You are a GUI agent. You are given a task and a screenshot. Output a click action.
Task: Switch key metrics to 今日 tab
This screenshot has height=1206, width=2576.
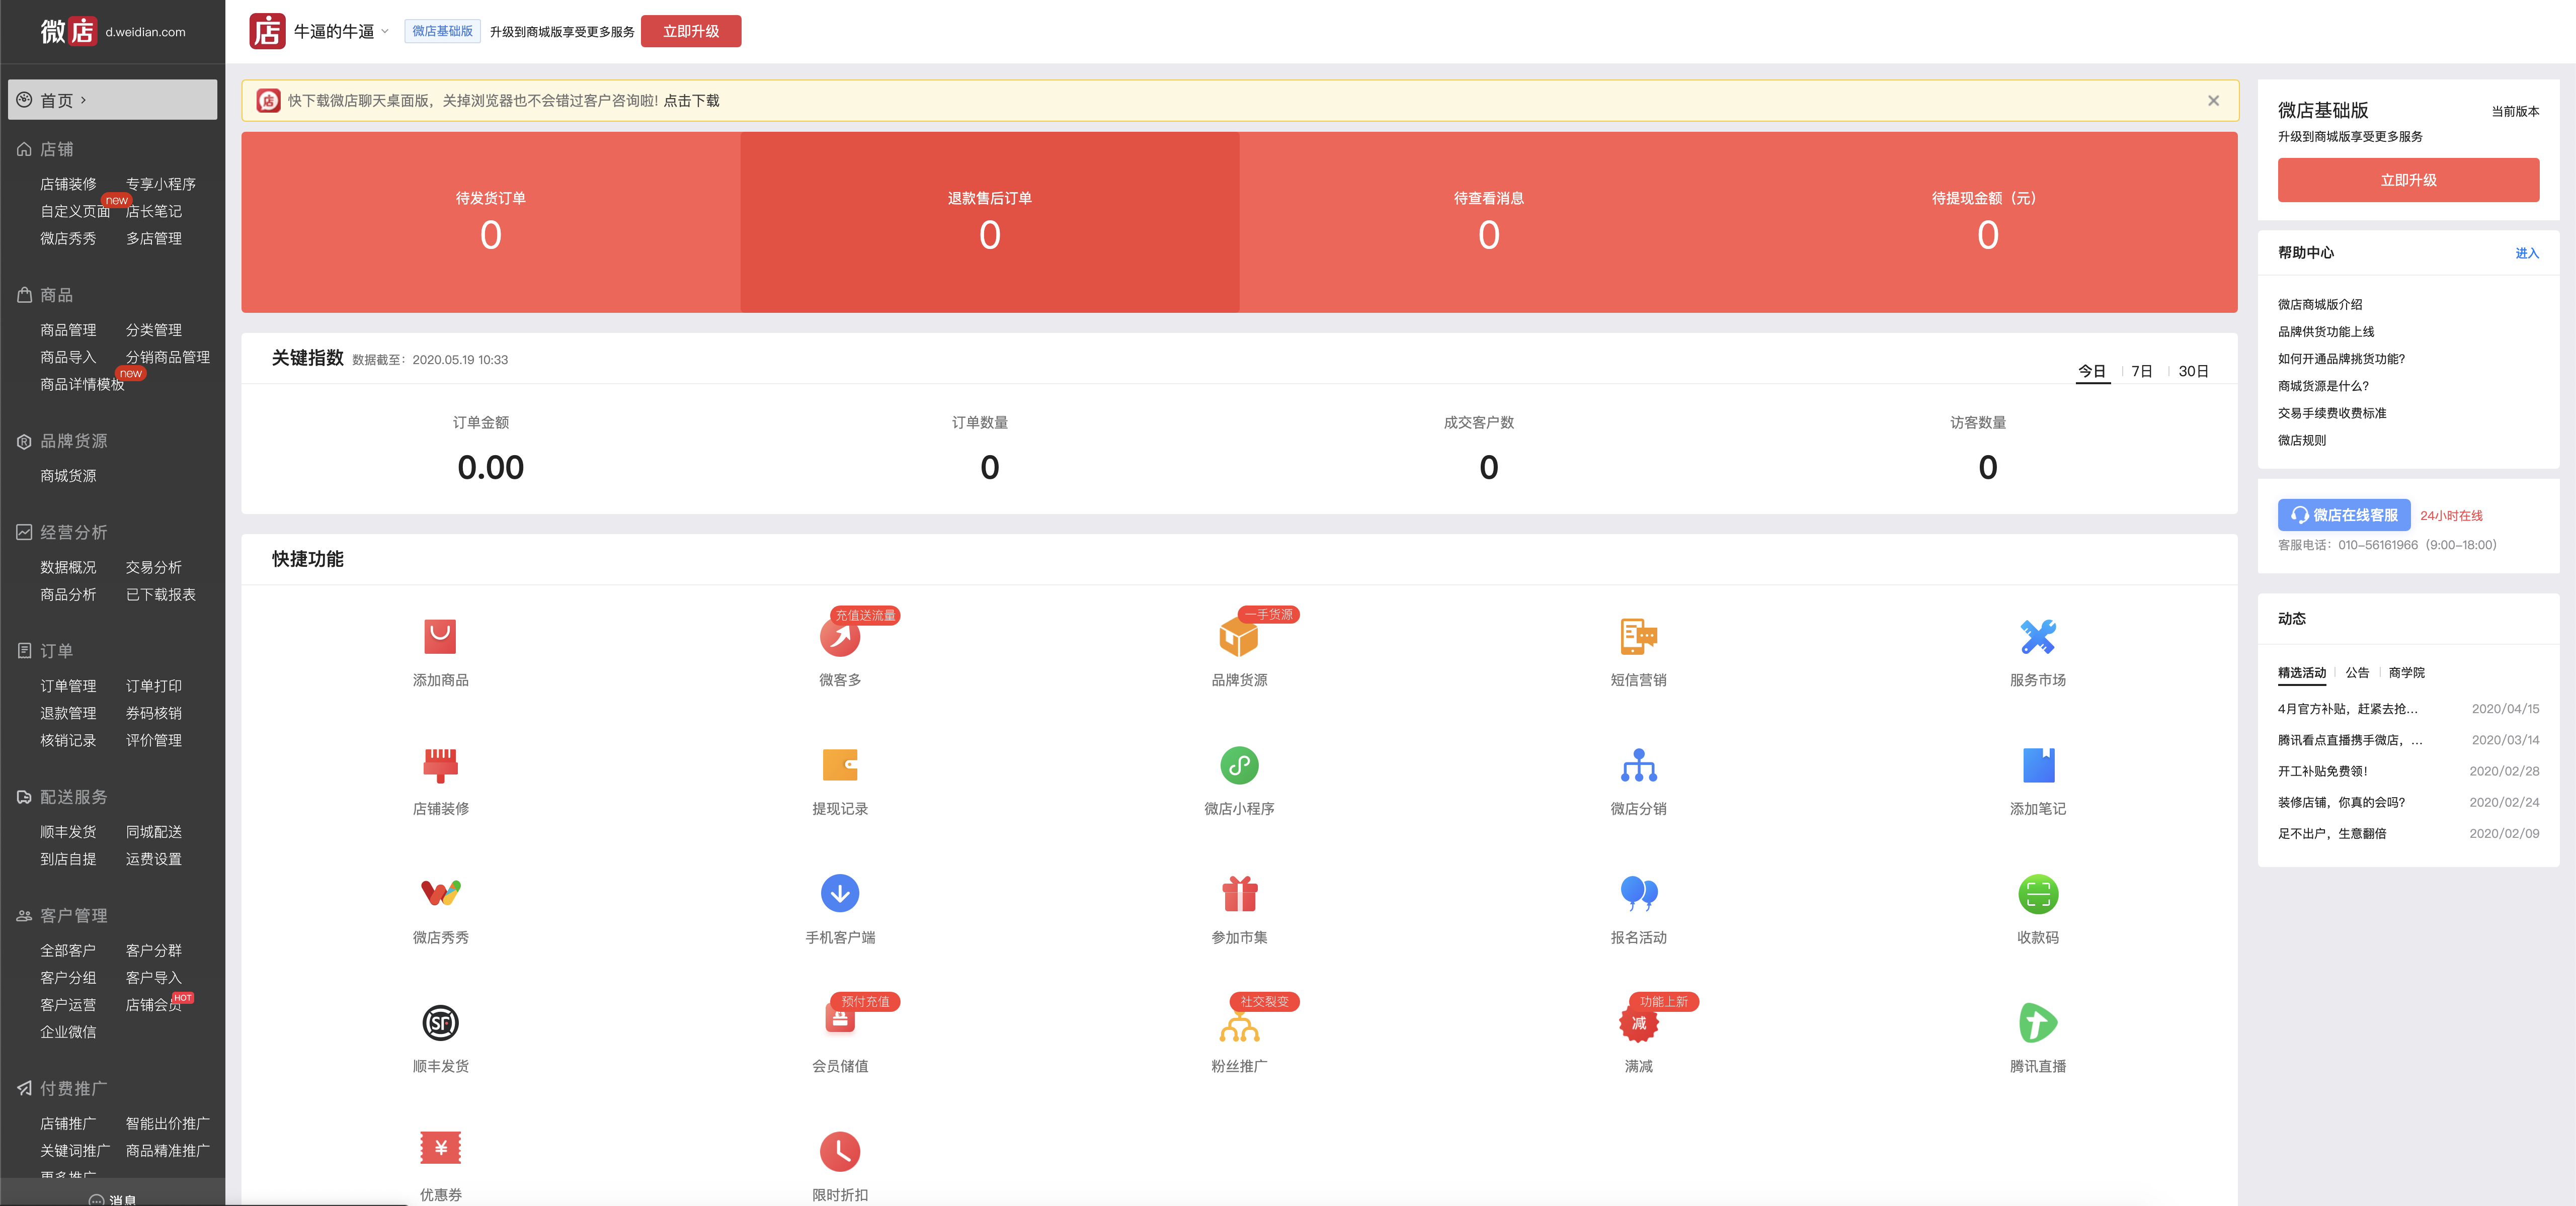point(2091,371)
